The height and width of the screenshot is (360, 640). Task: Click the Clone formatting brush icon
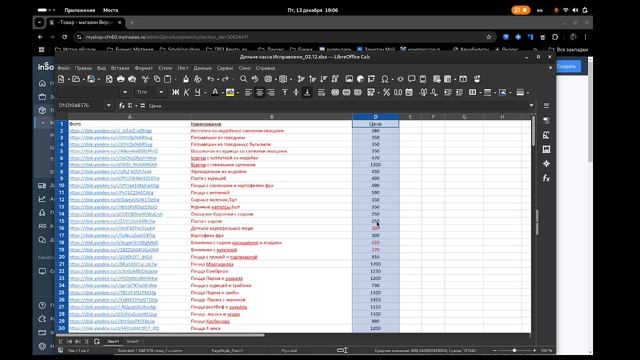click(186, 79)
